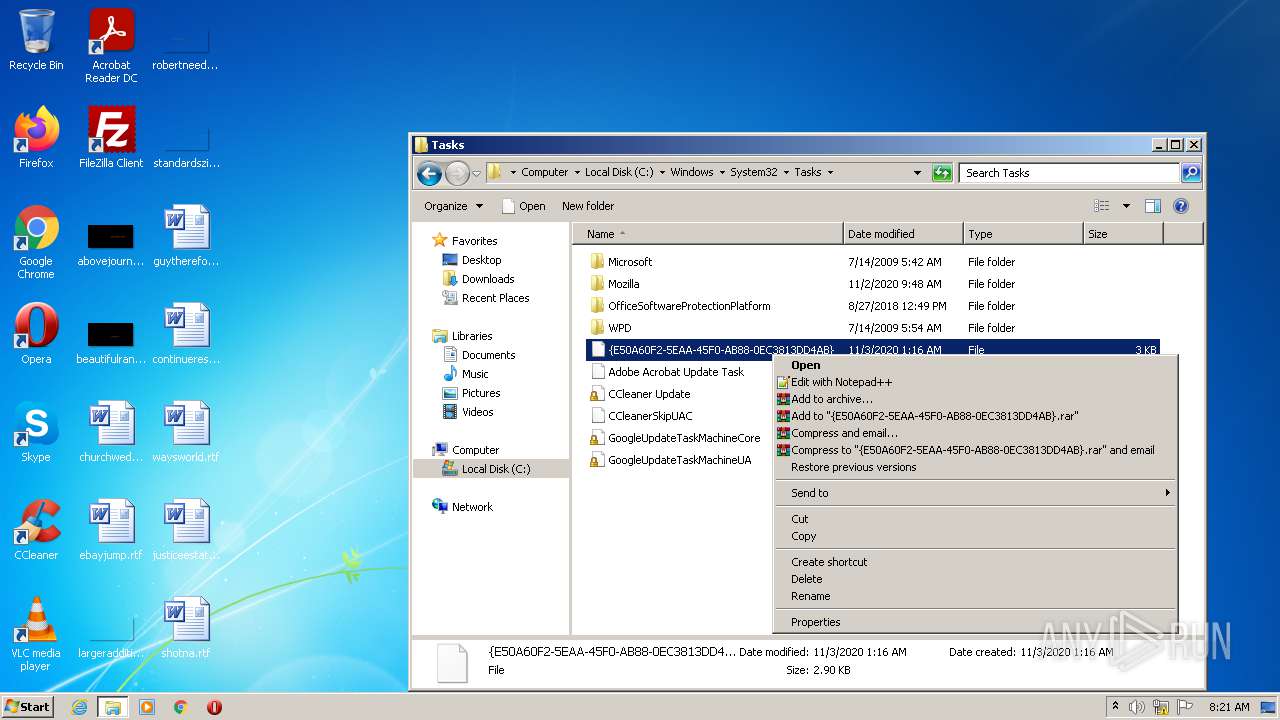Screen dimensions: 1280x720
Task: Select Edit with Notepad++
Action: 976,382
